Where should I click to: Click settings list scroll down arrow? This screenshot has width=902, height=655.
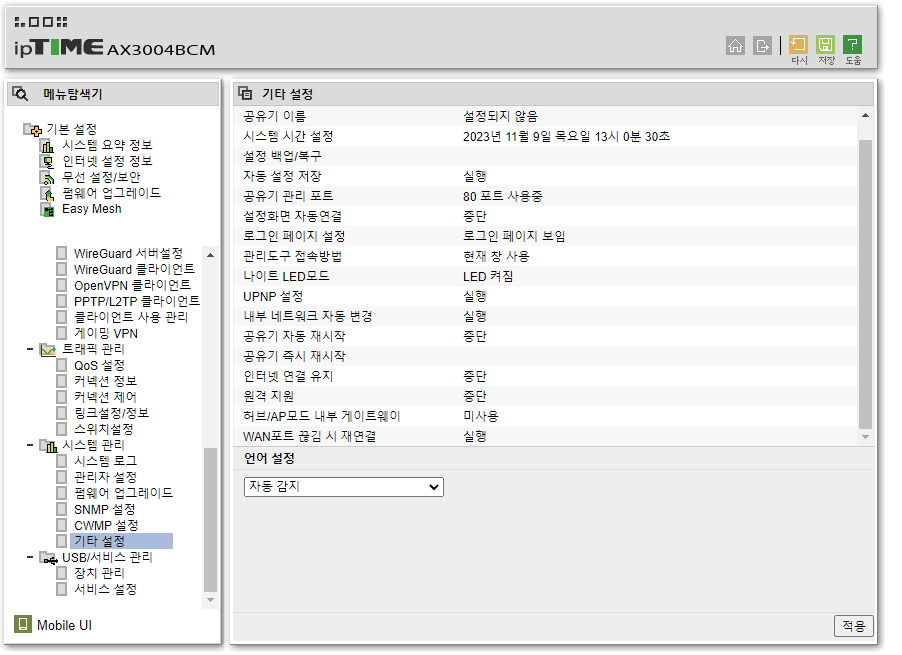[865, 437]
